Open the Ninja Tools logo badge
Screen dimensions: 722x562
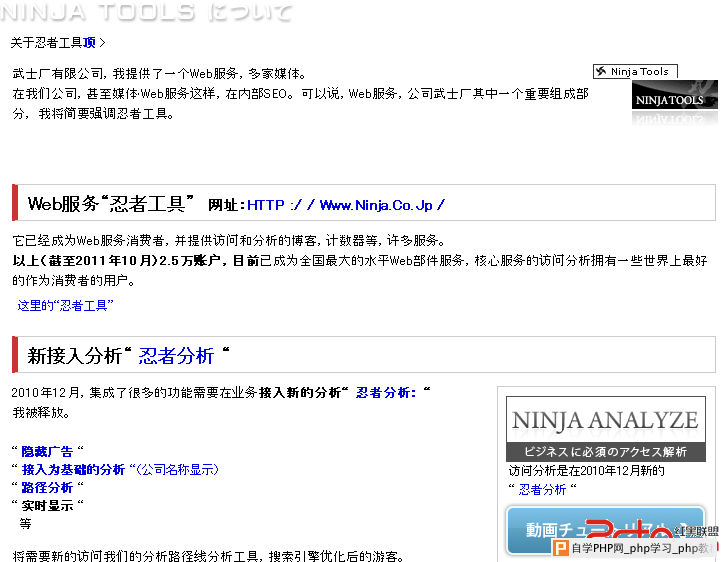click(x=635, y=72)
